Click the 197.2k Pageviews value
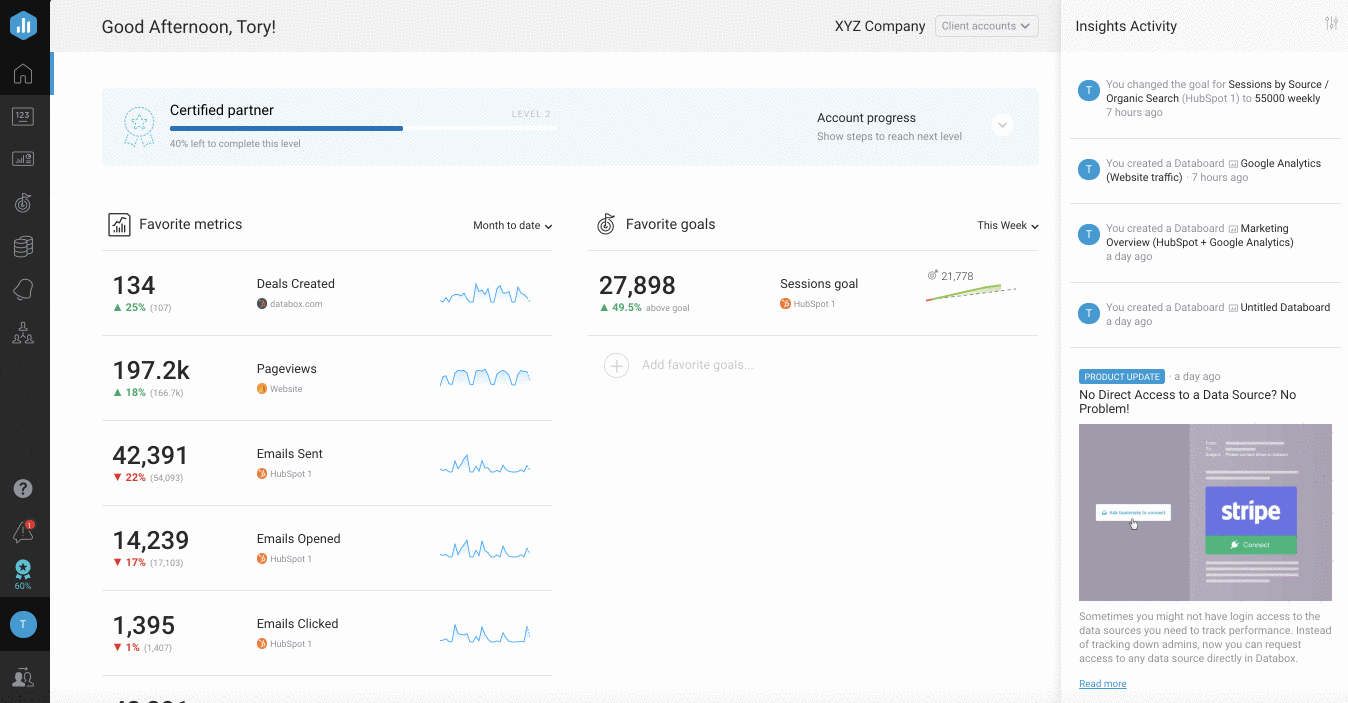Screen dimensions: 1348x703 click(151, 370)
